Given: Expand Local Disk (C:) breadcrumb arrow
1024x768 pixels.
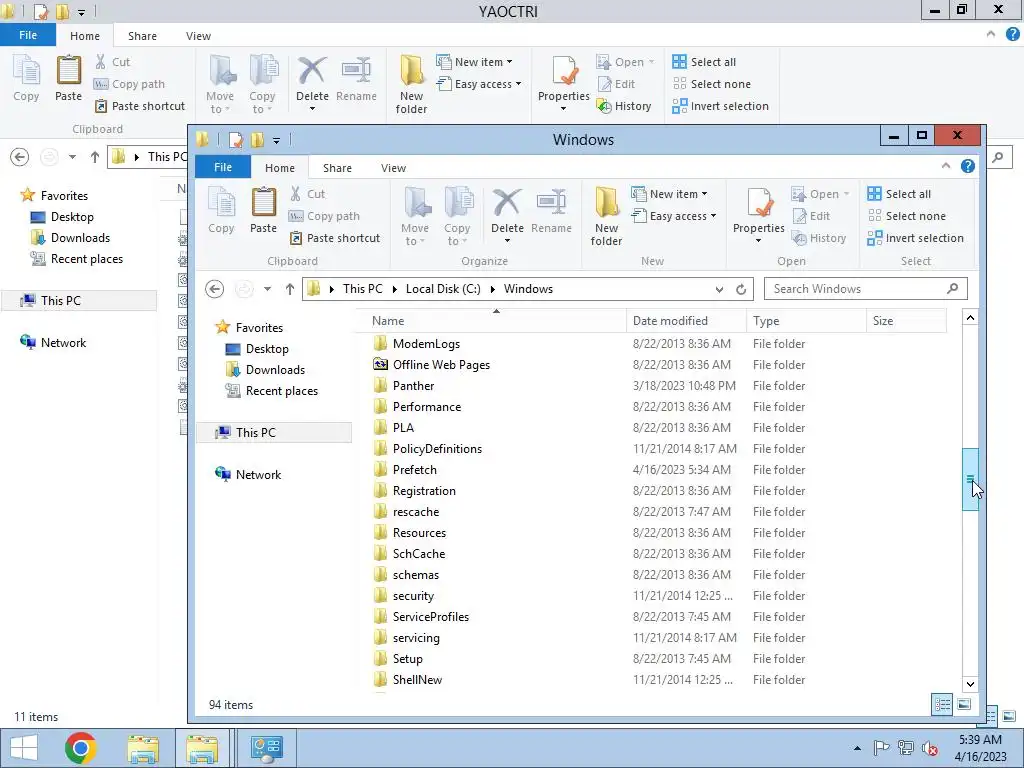Looking at the screenshot, I should pyautogui.click(x=492, y=289).
